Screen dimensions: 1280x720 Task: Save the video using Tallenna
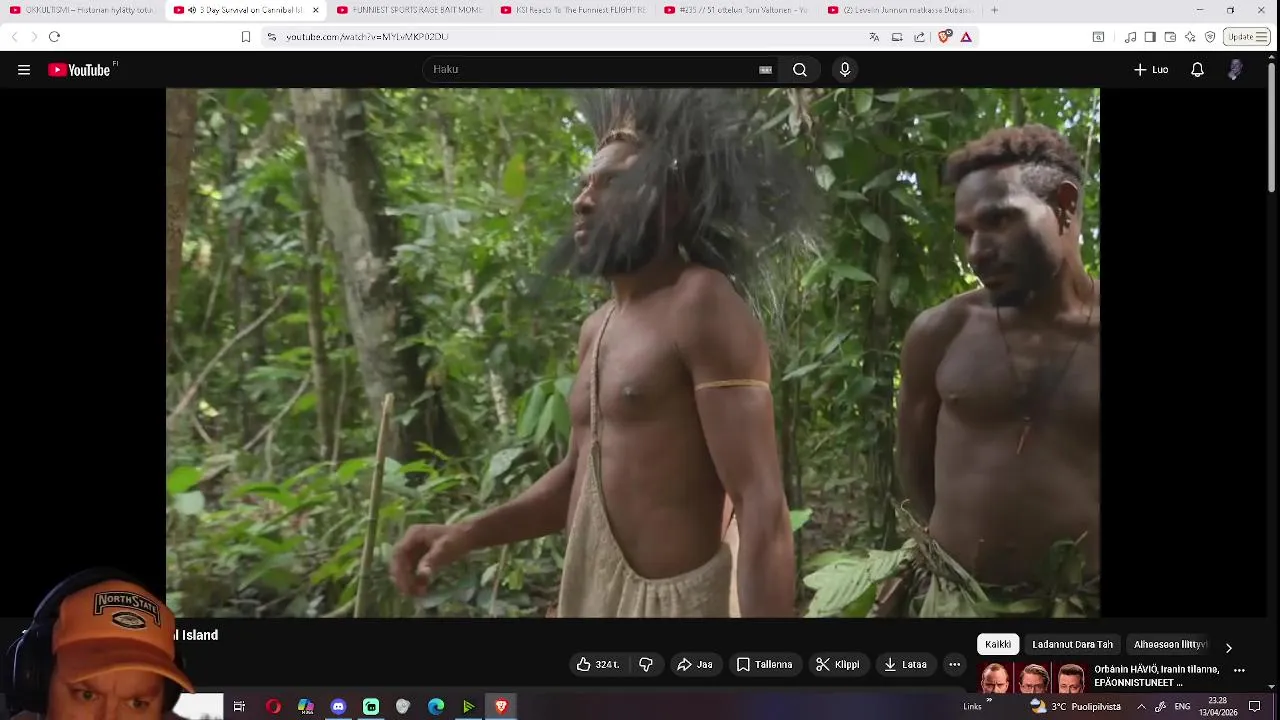coord(765,665)
